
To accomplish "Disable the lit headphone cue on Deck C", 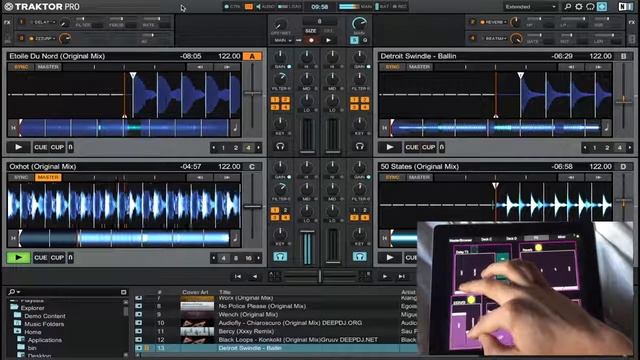I will pos(280,256).
